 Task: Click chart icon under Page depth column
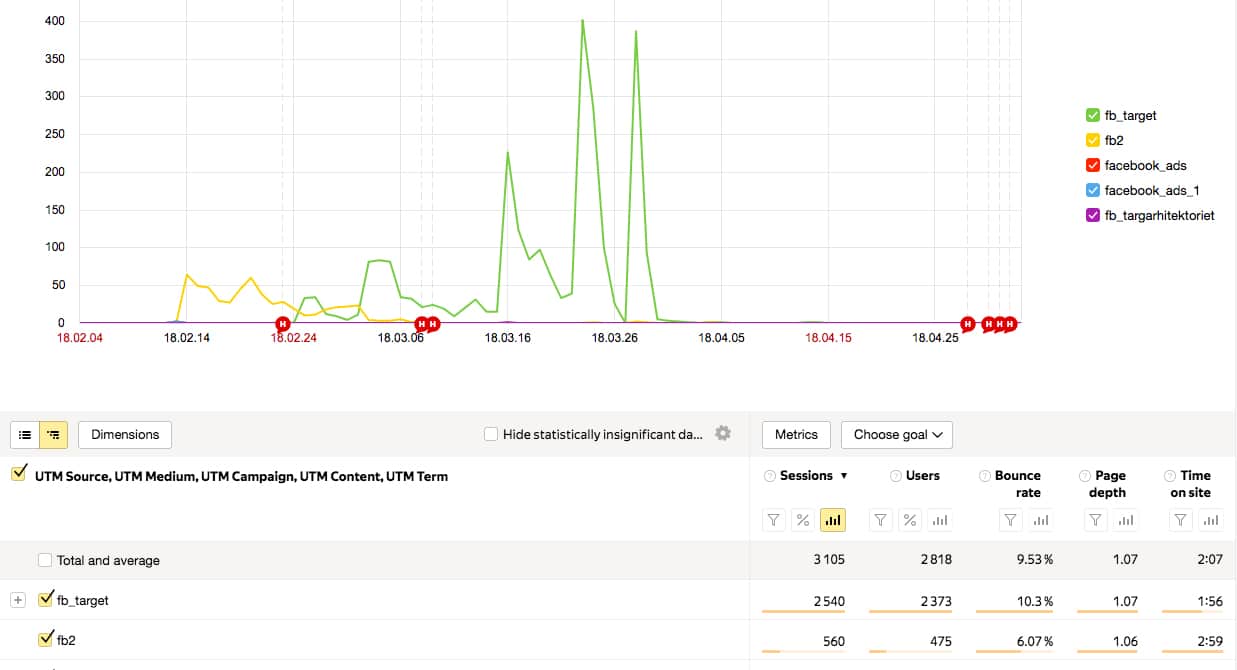[1126, 520]
